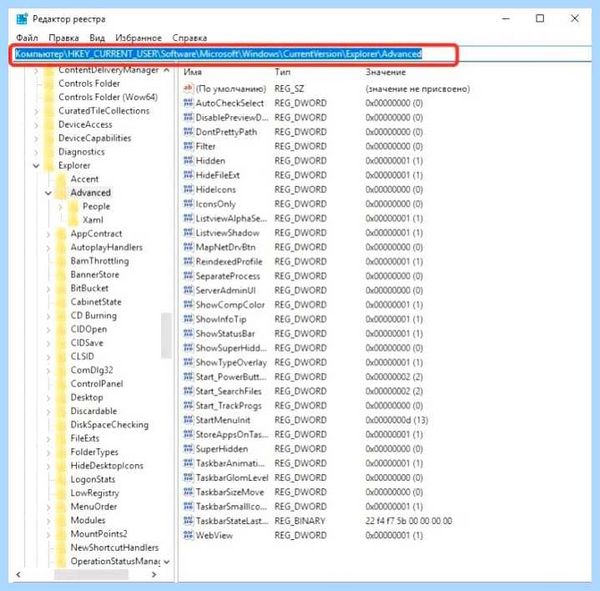The image size is (600, 591).
Task: Click the icon next to IconsOnly
Action: (188, 204)
